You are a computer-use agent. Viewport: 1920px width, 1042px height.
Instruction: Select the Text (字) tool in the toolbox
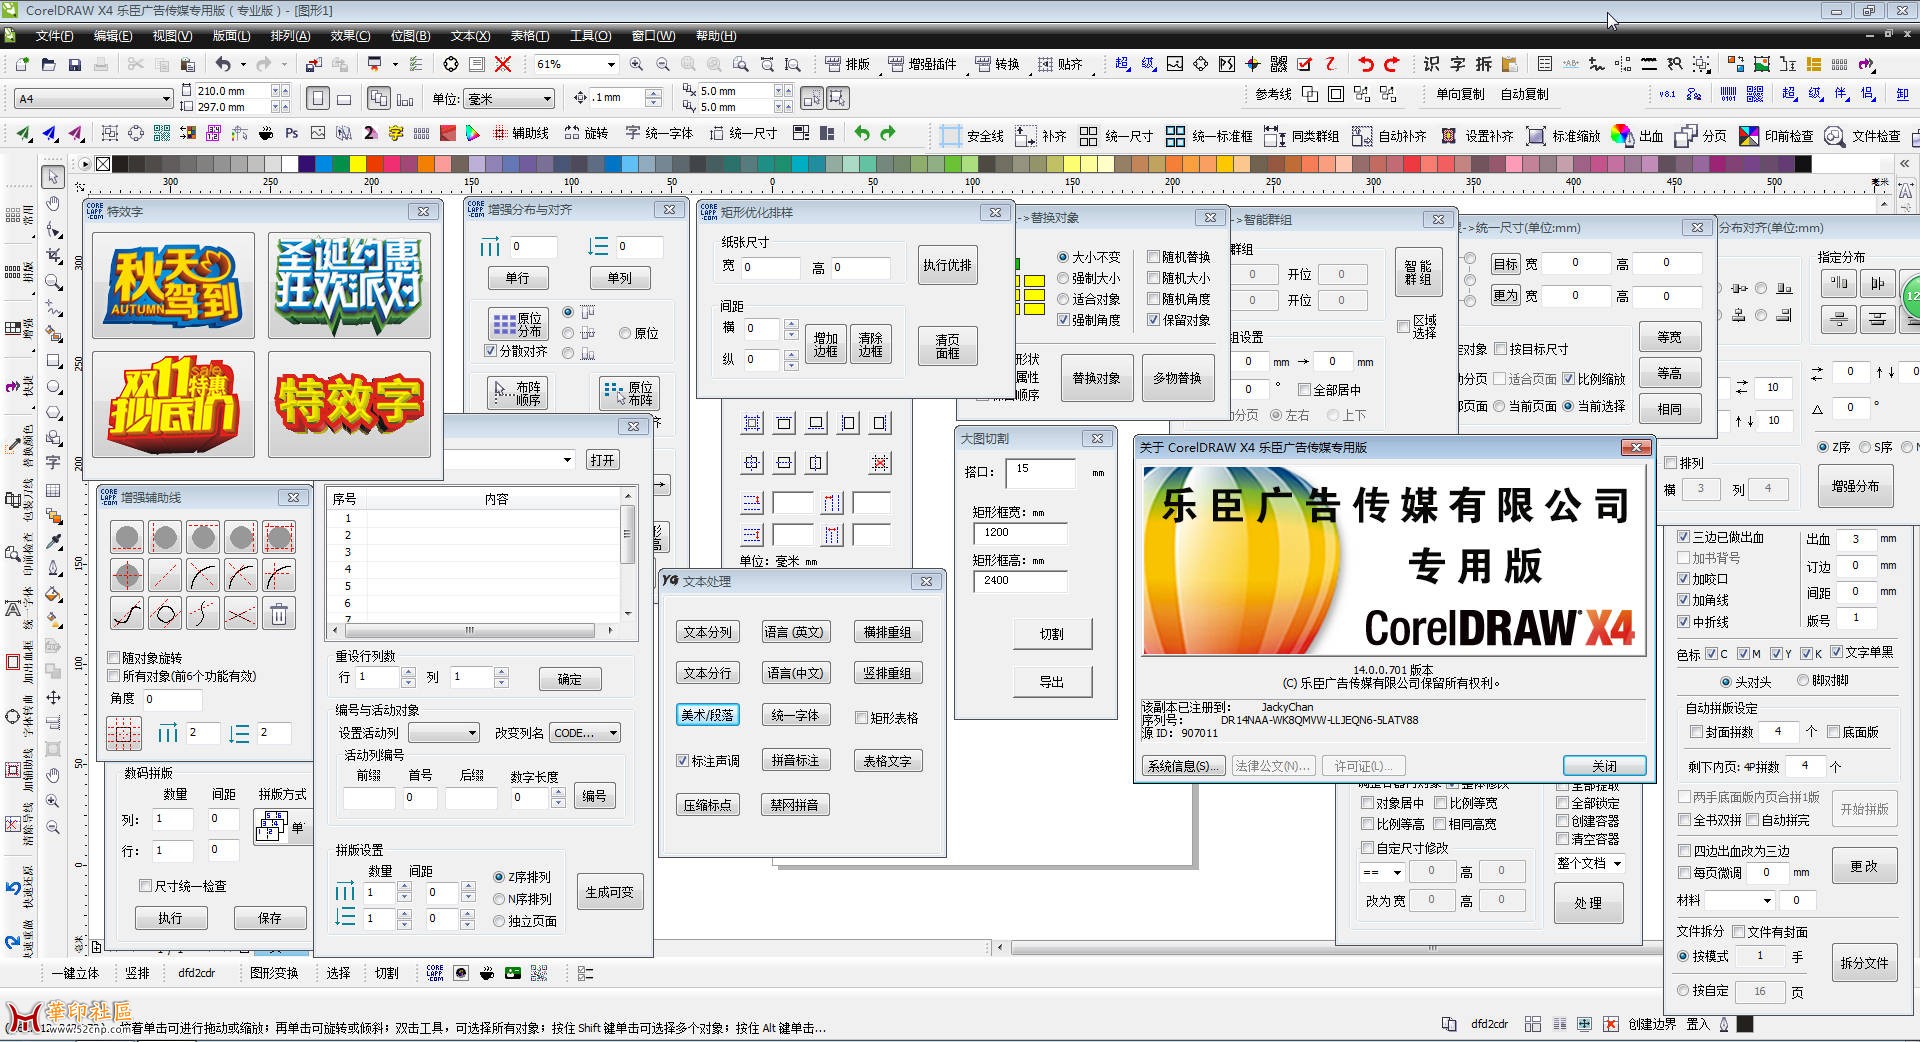coord(54,463)
